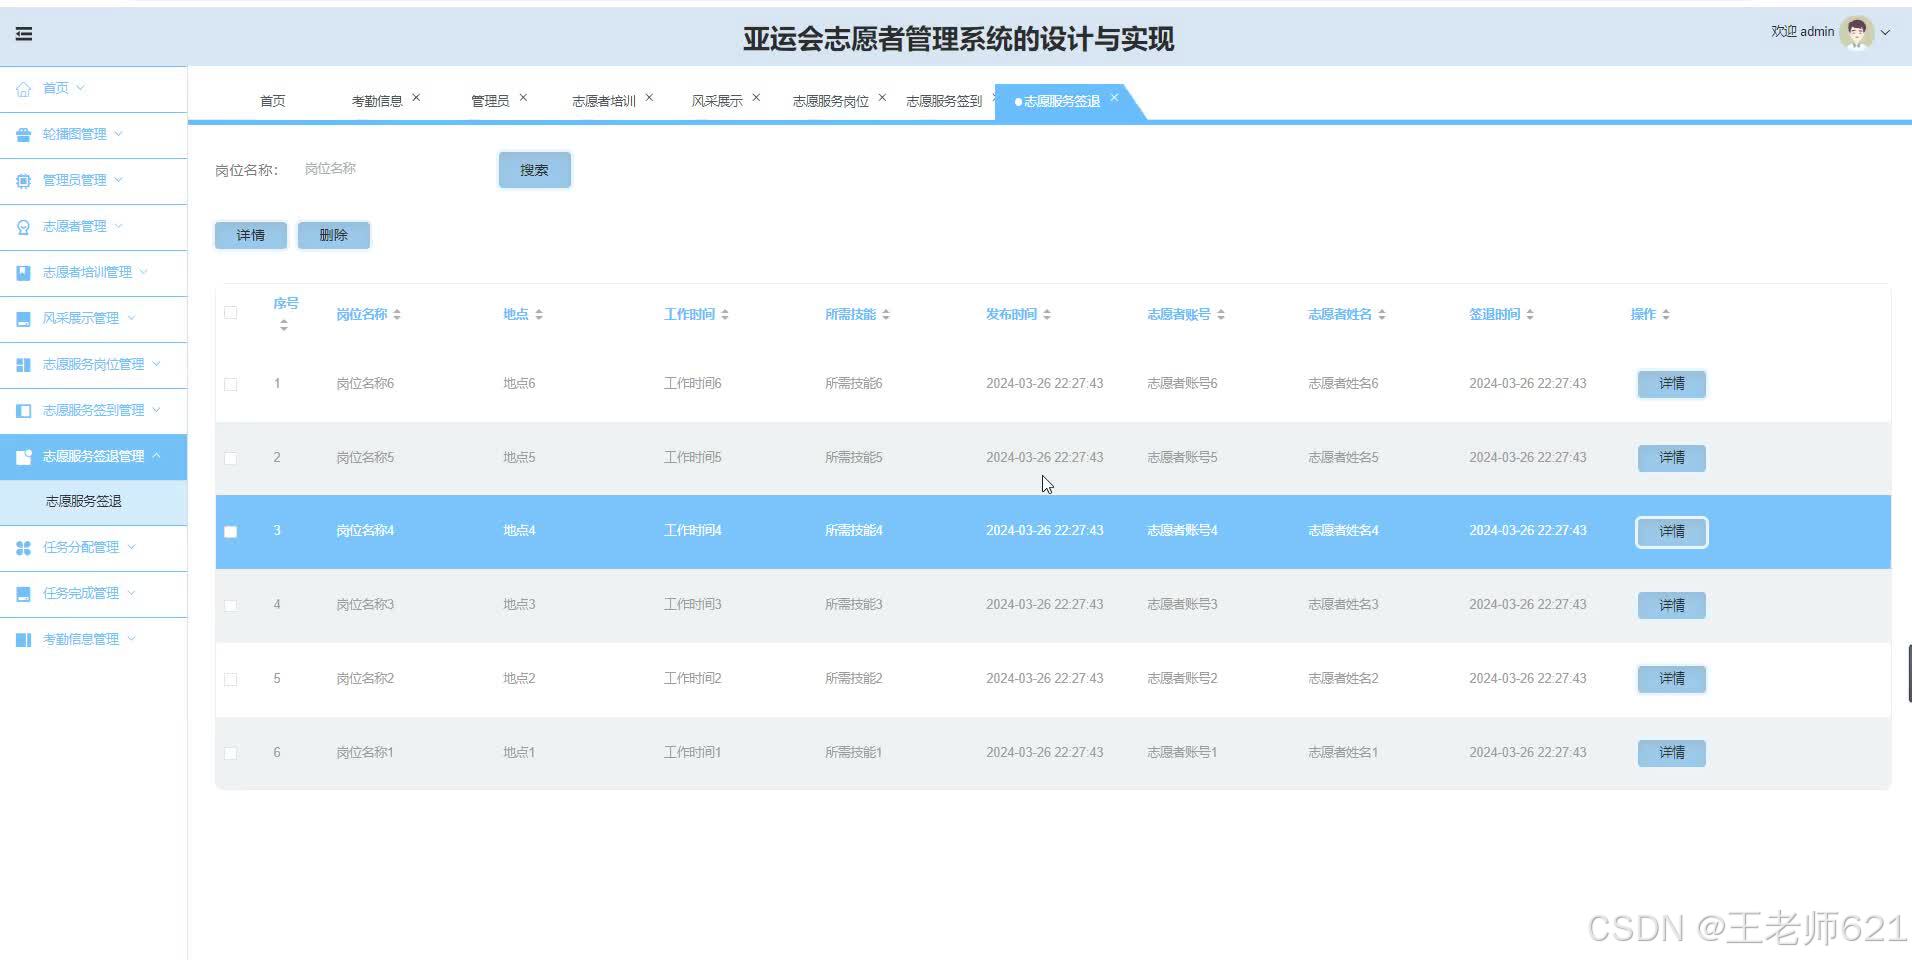Open the 志愿服务签退 sidebar submenu item
Viewport: 1912px width, 960px height.
tap(93, 502)
